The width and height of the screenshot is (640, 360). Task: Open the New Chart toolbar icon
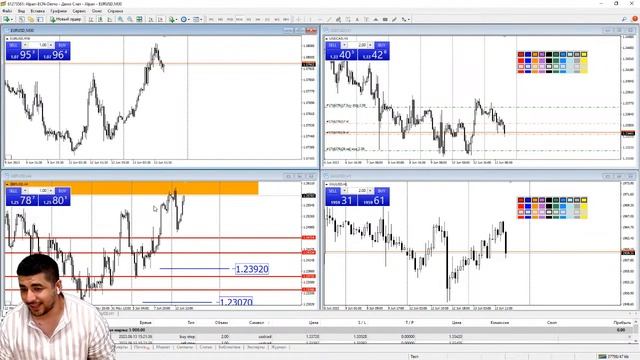[6, 19]
